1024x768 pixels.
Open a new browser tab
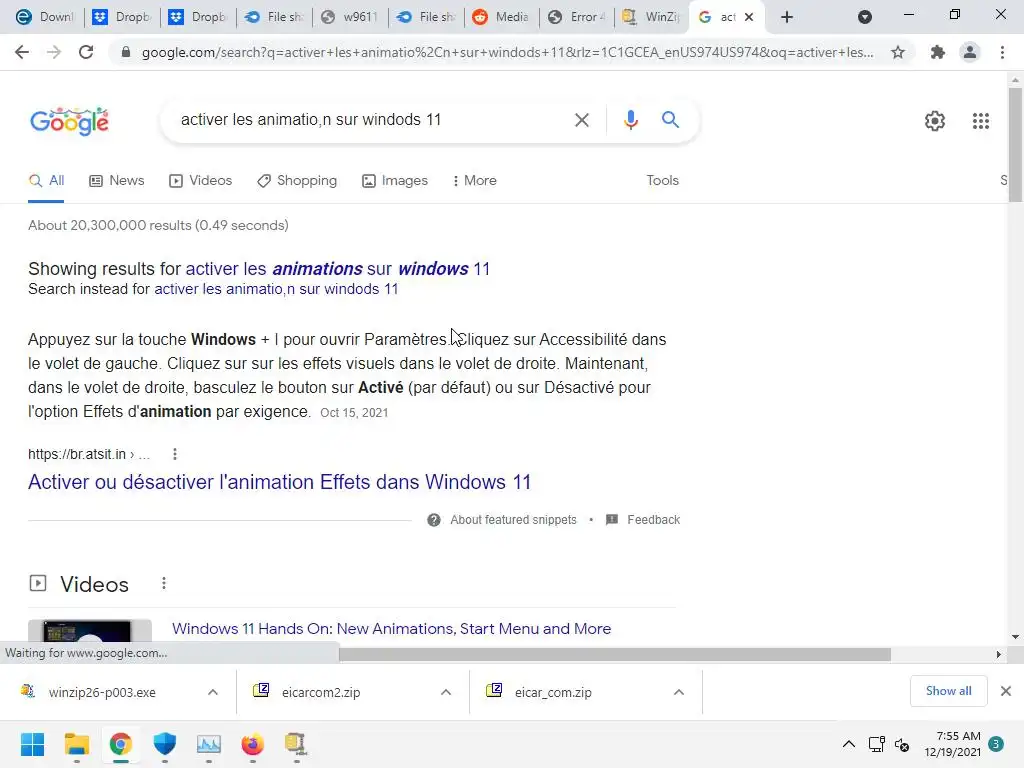[787, 17]
